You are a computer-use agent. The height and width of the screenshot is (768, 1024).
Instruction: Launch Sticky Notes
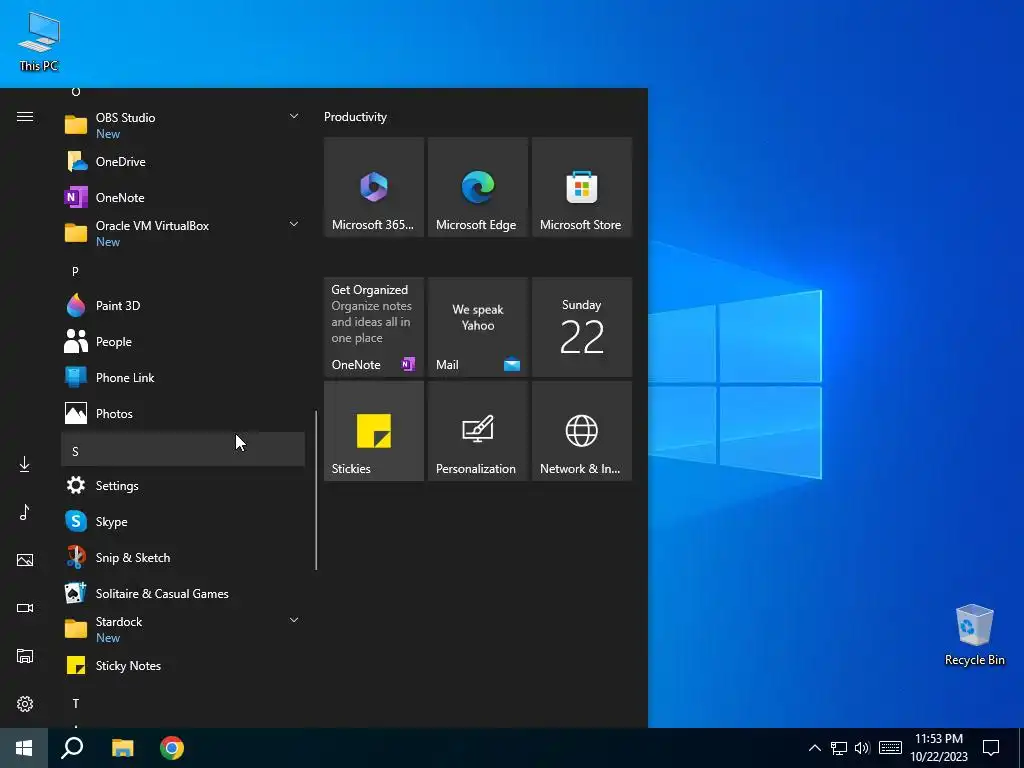tap(183, 665)
